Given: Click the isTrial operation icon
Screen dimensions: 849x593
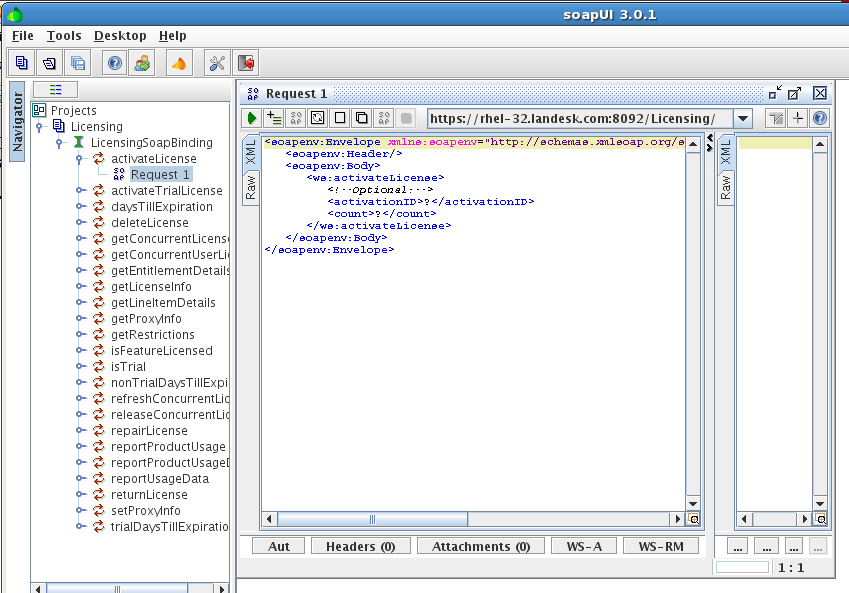Looking at the screenshot, I should [99, 367].
